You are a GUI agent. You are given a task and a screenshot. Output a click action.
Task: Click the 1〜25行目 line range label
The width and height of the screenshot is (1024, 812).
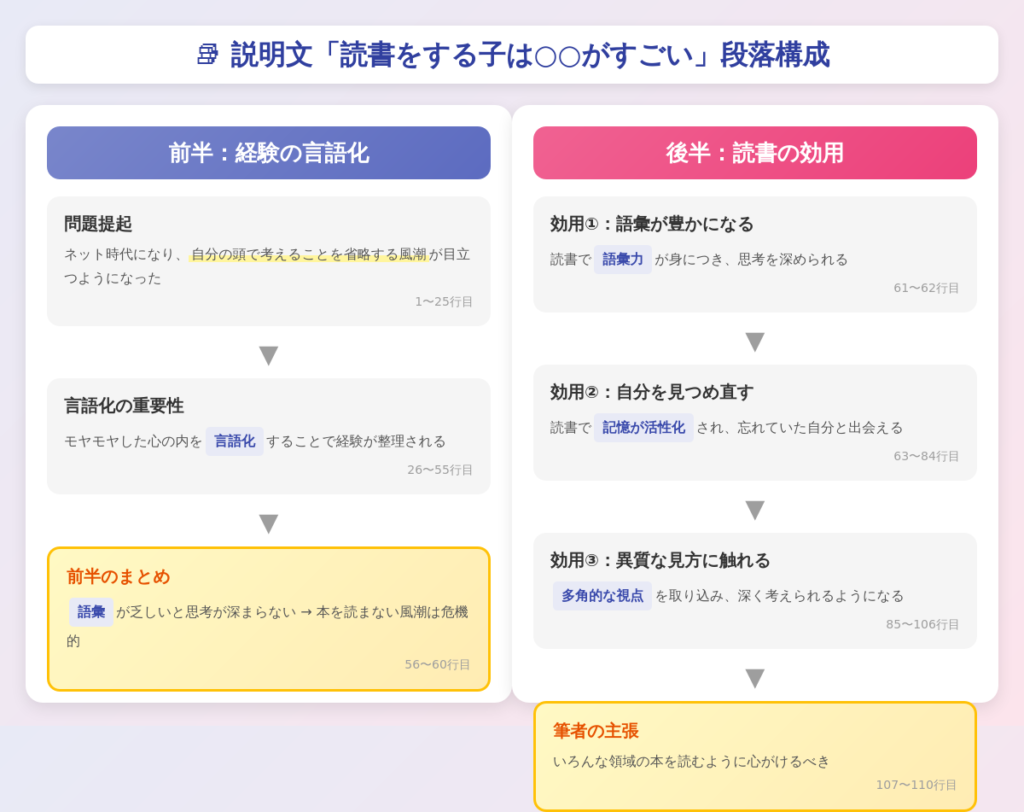click(444, 301)
